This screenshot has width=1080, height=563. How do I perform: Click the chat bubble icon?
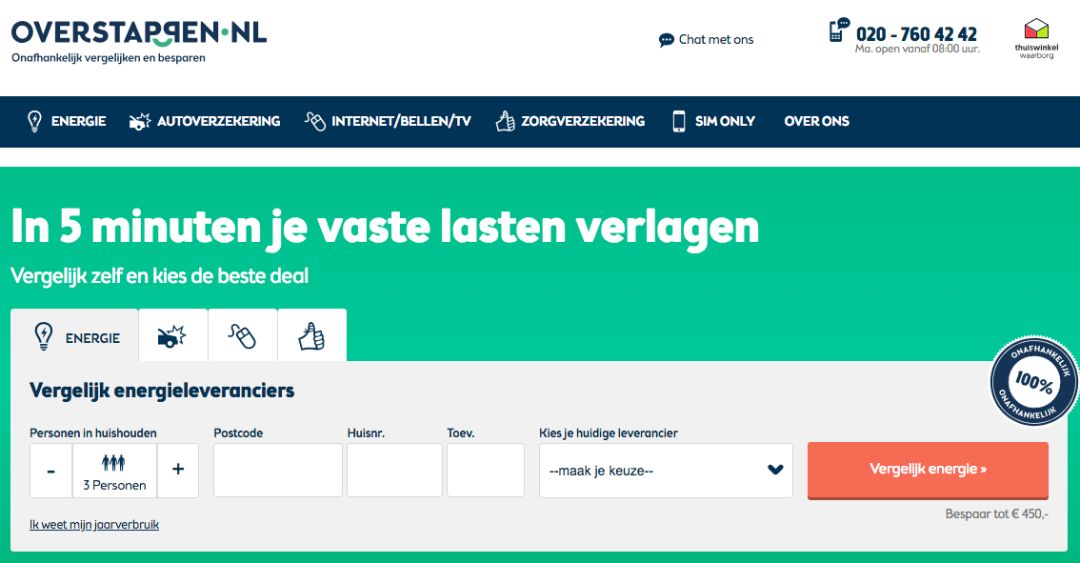coord(666,40)
